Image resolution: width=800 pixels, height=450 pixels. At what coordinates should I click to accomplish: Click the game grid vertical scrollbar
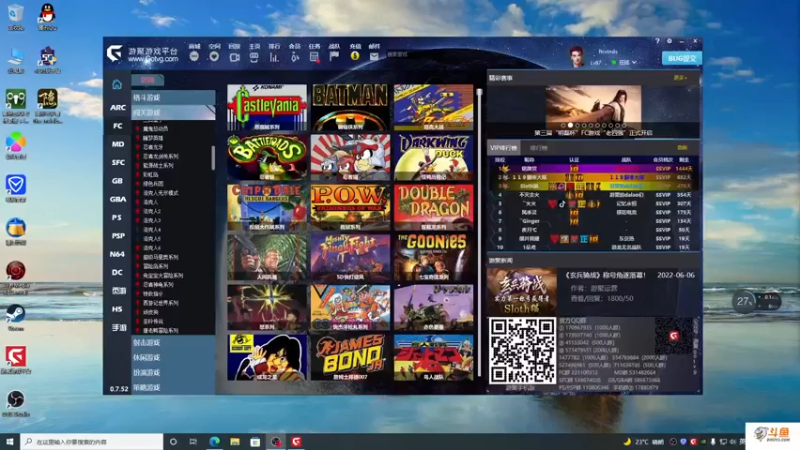coord(479,232)
